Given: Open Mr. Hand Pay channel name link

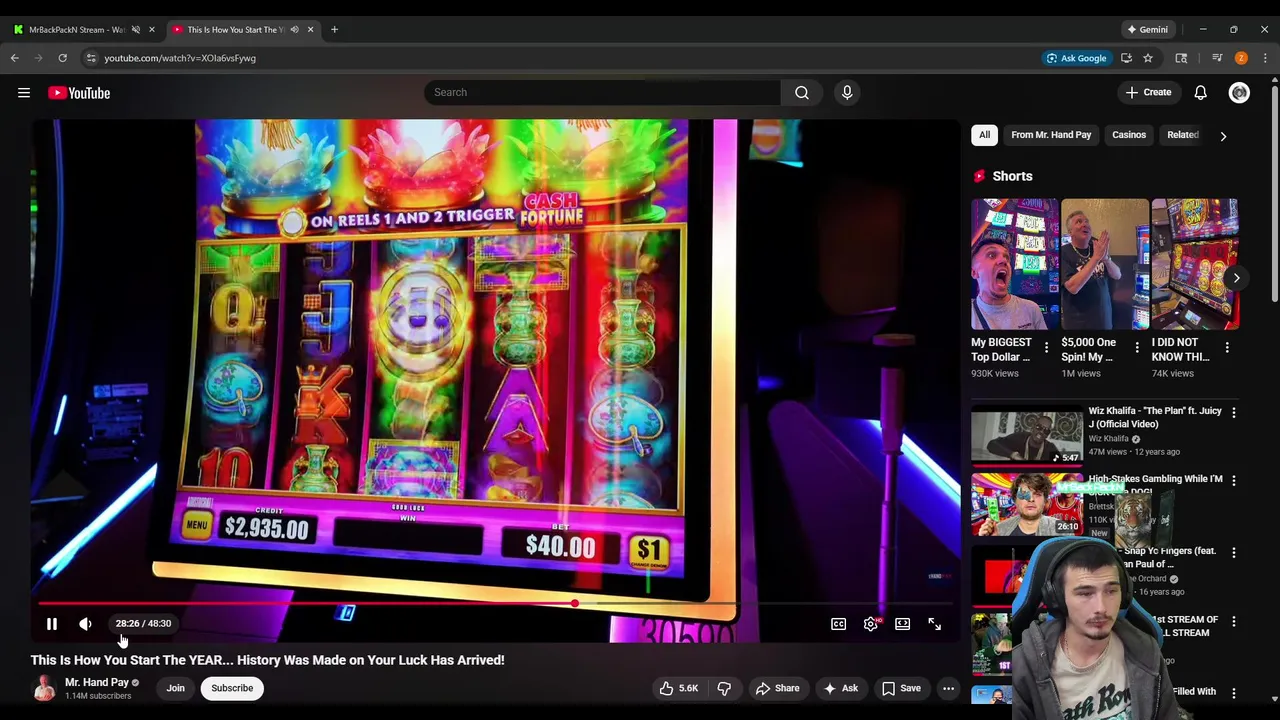Looking at the screenshot, I should coord(97,682).
